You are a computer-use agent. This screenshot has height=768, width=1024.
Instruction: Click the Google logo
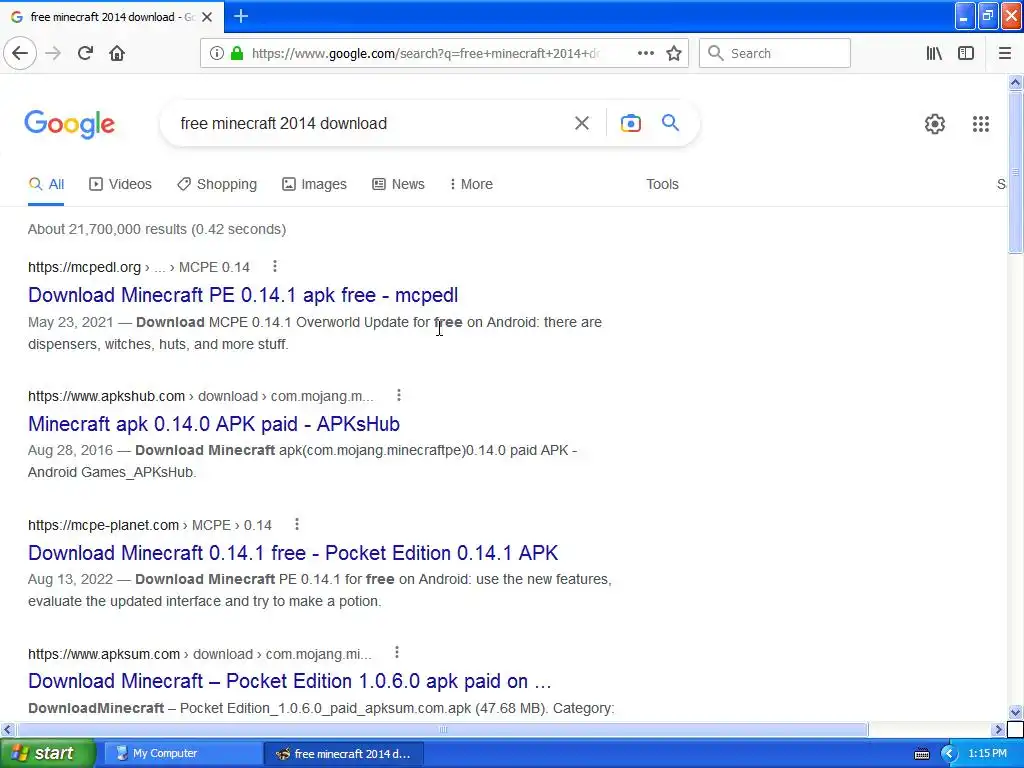(x=69, y=124)
